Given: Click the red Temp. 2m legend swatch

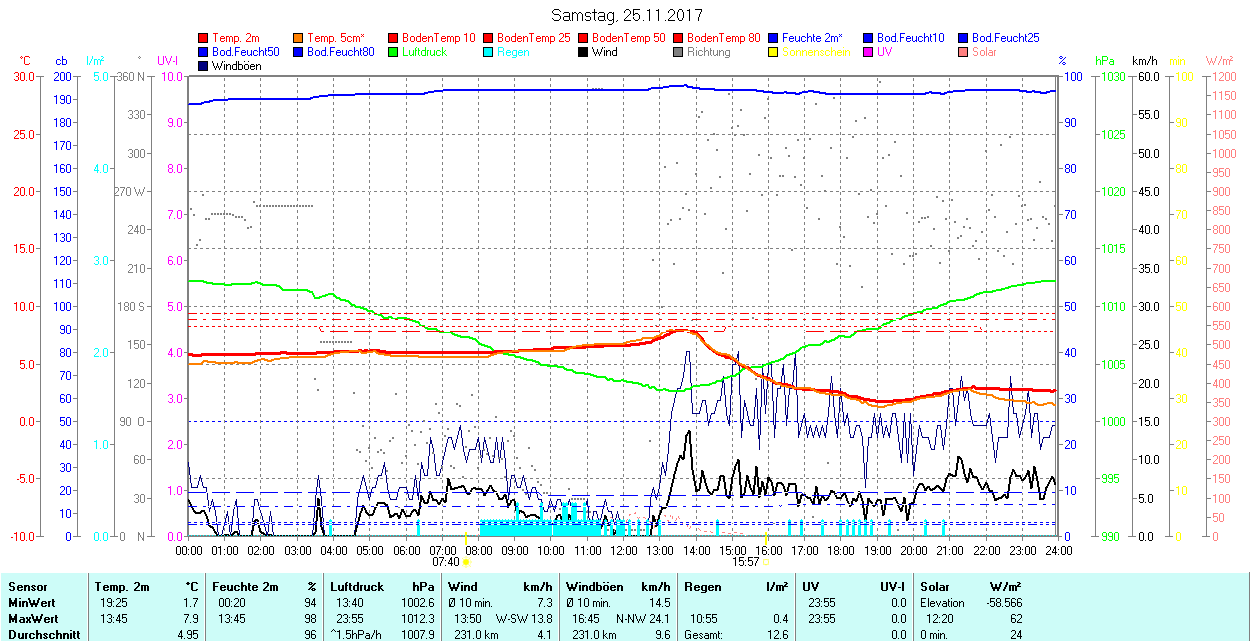Looking at the screenshot, I should (204, 38).
